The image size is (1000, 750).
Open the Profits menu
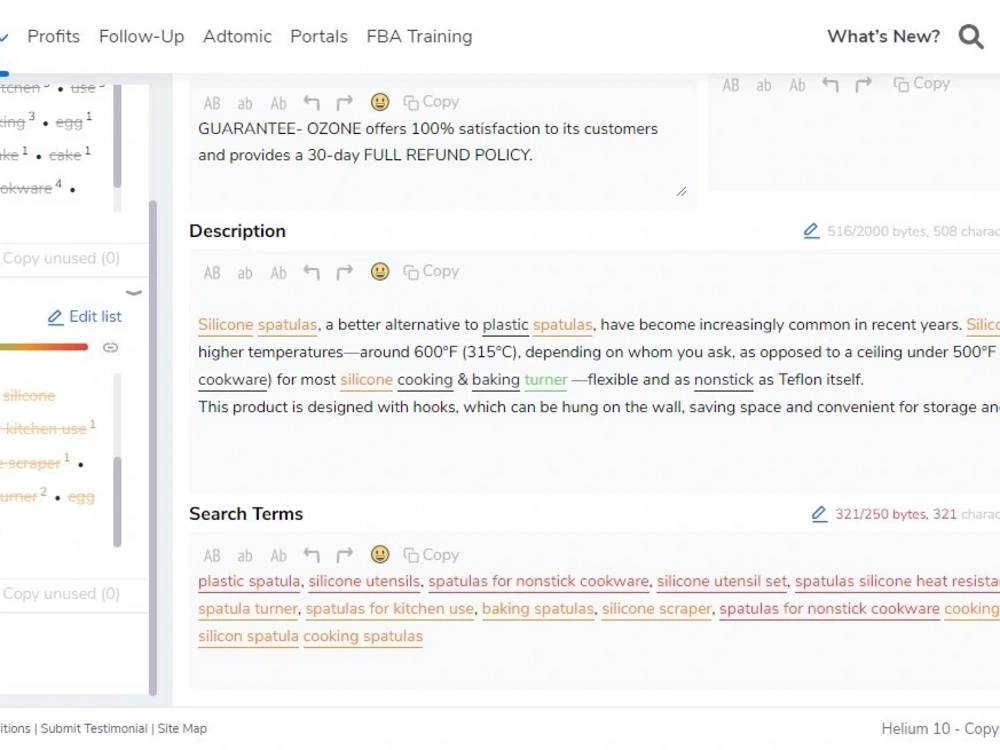[54, 36]
